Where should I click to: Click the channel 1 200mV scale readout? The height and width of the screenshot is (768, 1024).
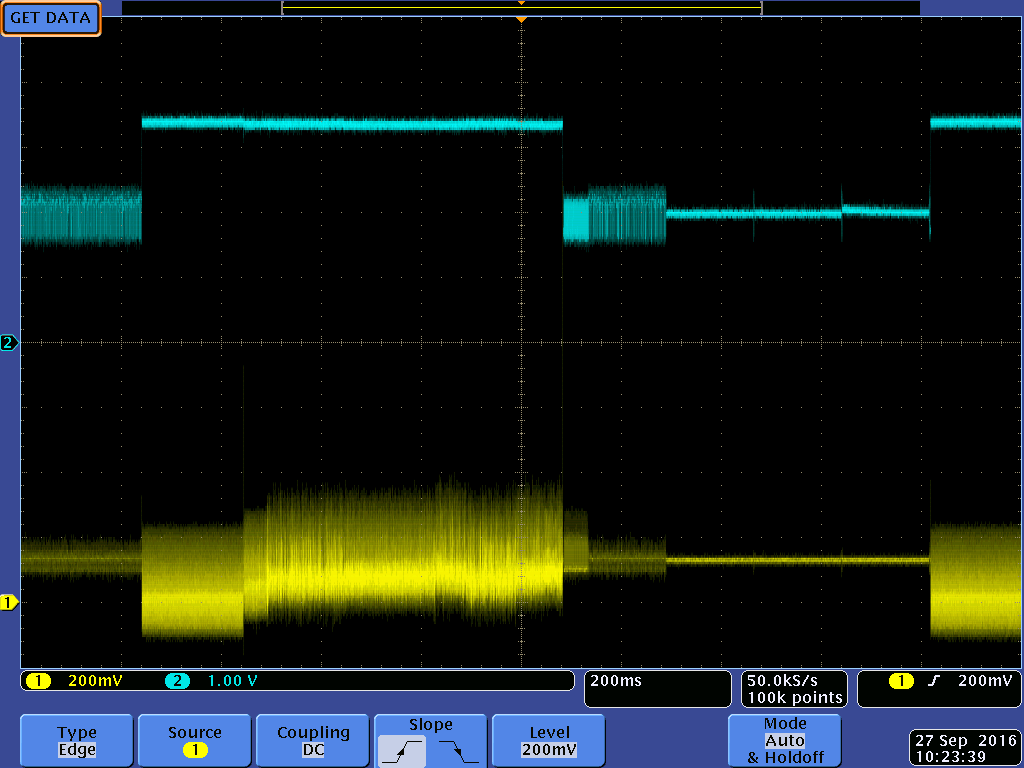95,680
